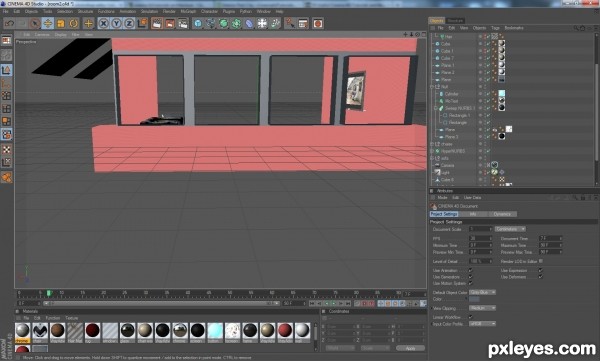Open the Render Settings icon
This screenshot has width=600, height=362.
point(183,24)
